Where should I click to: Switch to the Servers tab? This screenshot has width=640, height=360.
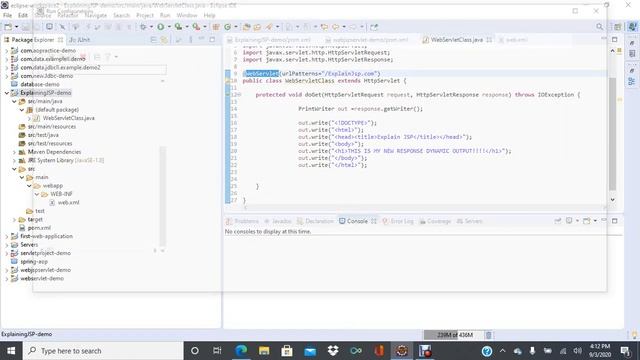[469, 221]
